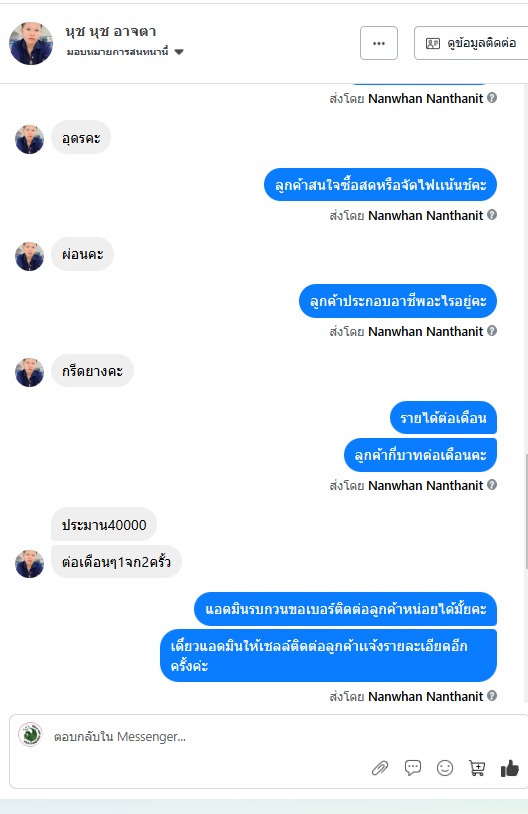Send a thumbs-up like

(x=509, y=768)
